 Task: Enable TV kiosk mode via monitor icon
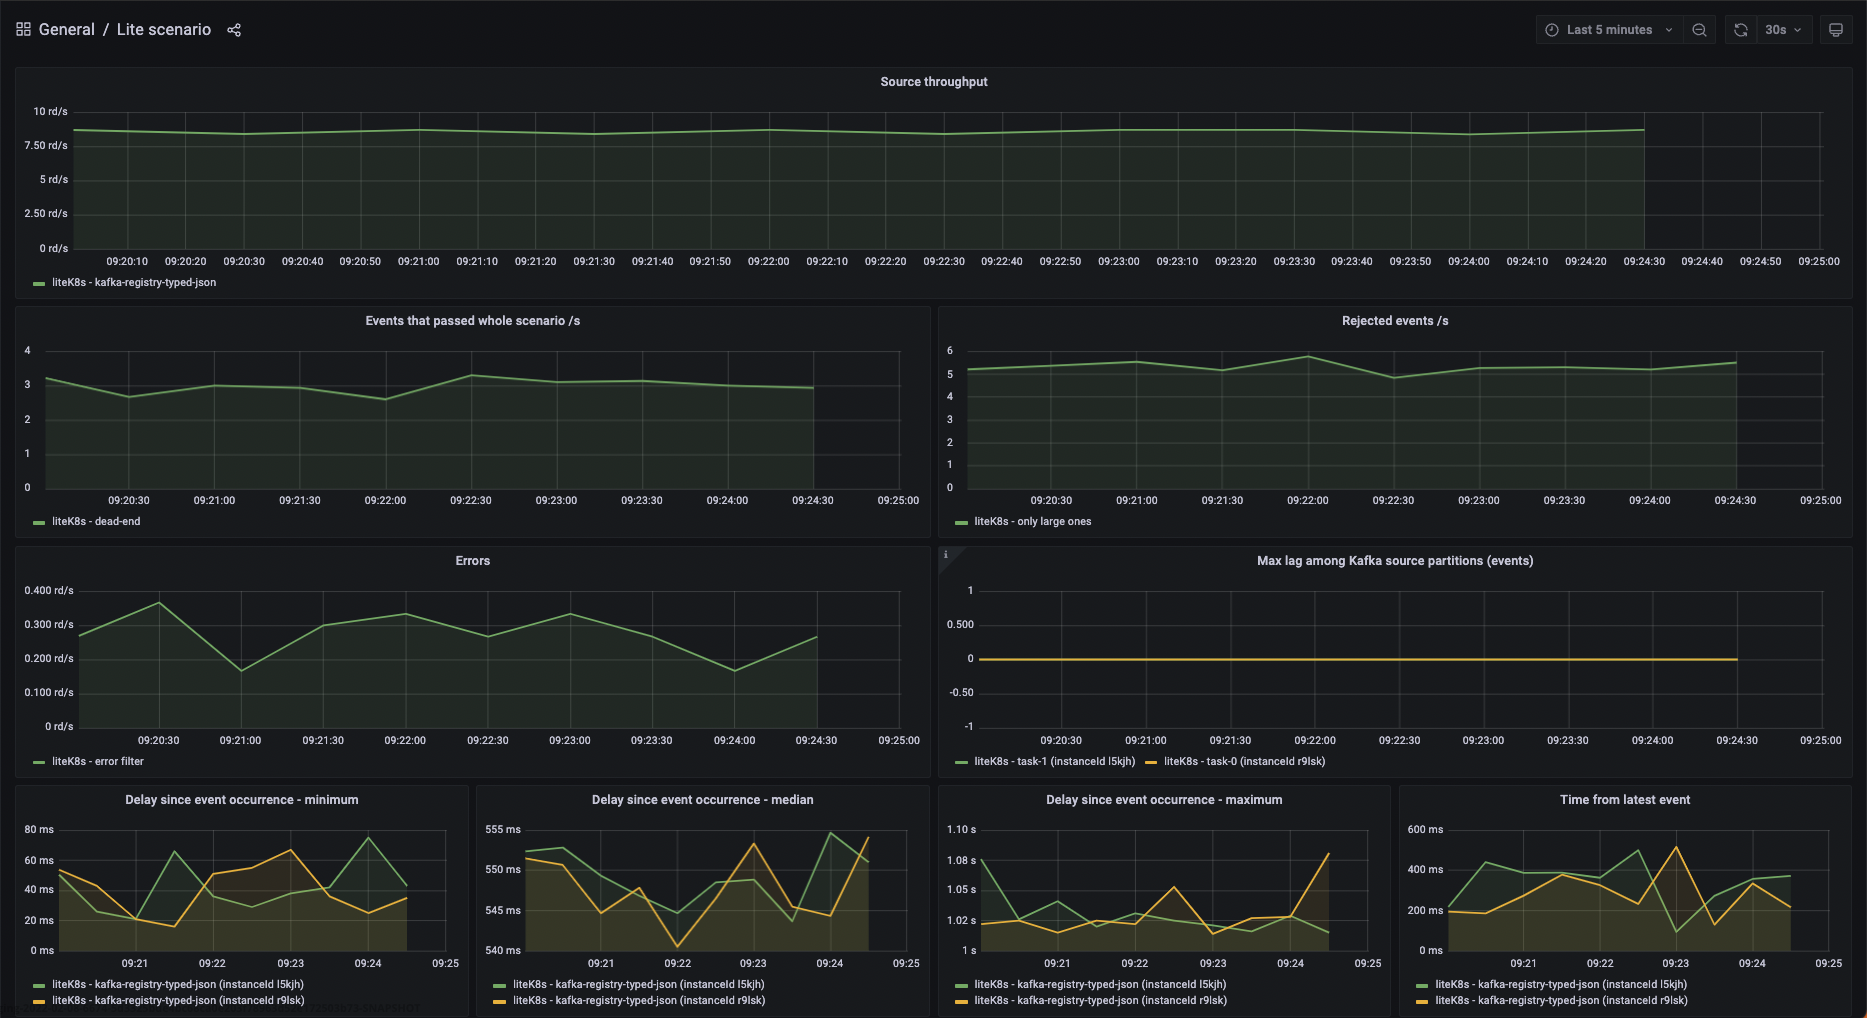pyautogui.click(x=1836, y=29)
